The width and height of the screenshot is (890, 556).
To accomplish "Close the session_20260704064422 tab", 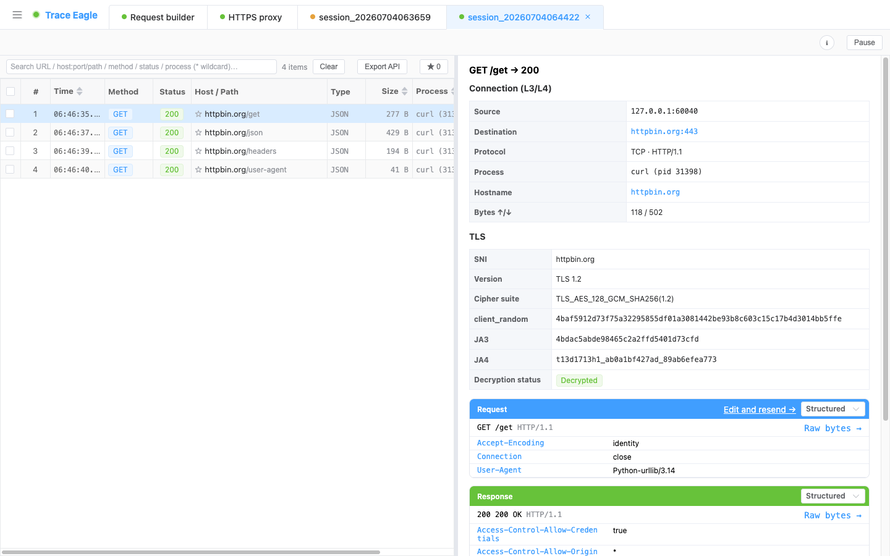I will (x=588, y=17).
